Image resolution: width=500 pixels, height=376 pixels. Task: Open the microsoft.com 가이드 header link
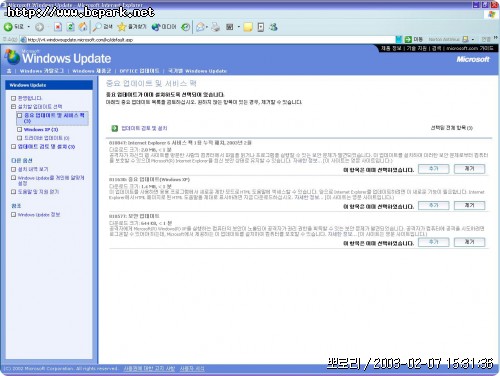469,48
